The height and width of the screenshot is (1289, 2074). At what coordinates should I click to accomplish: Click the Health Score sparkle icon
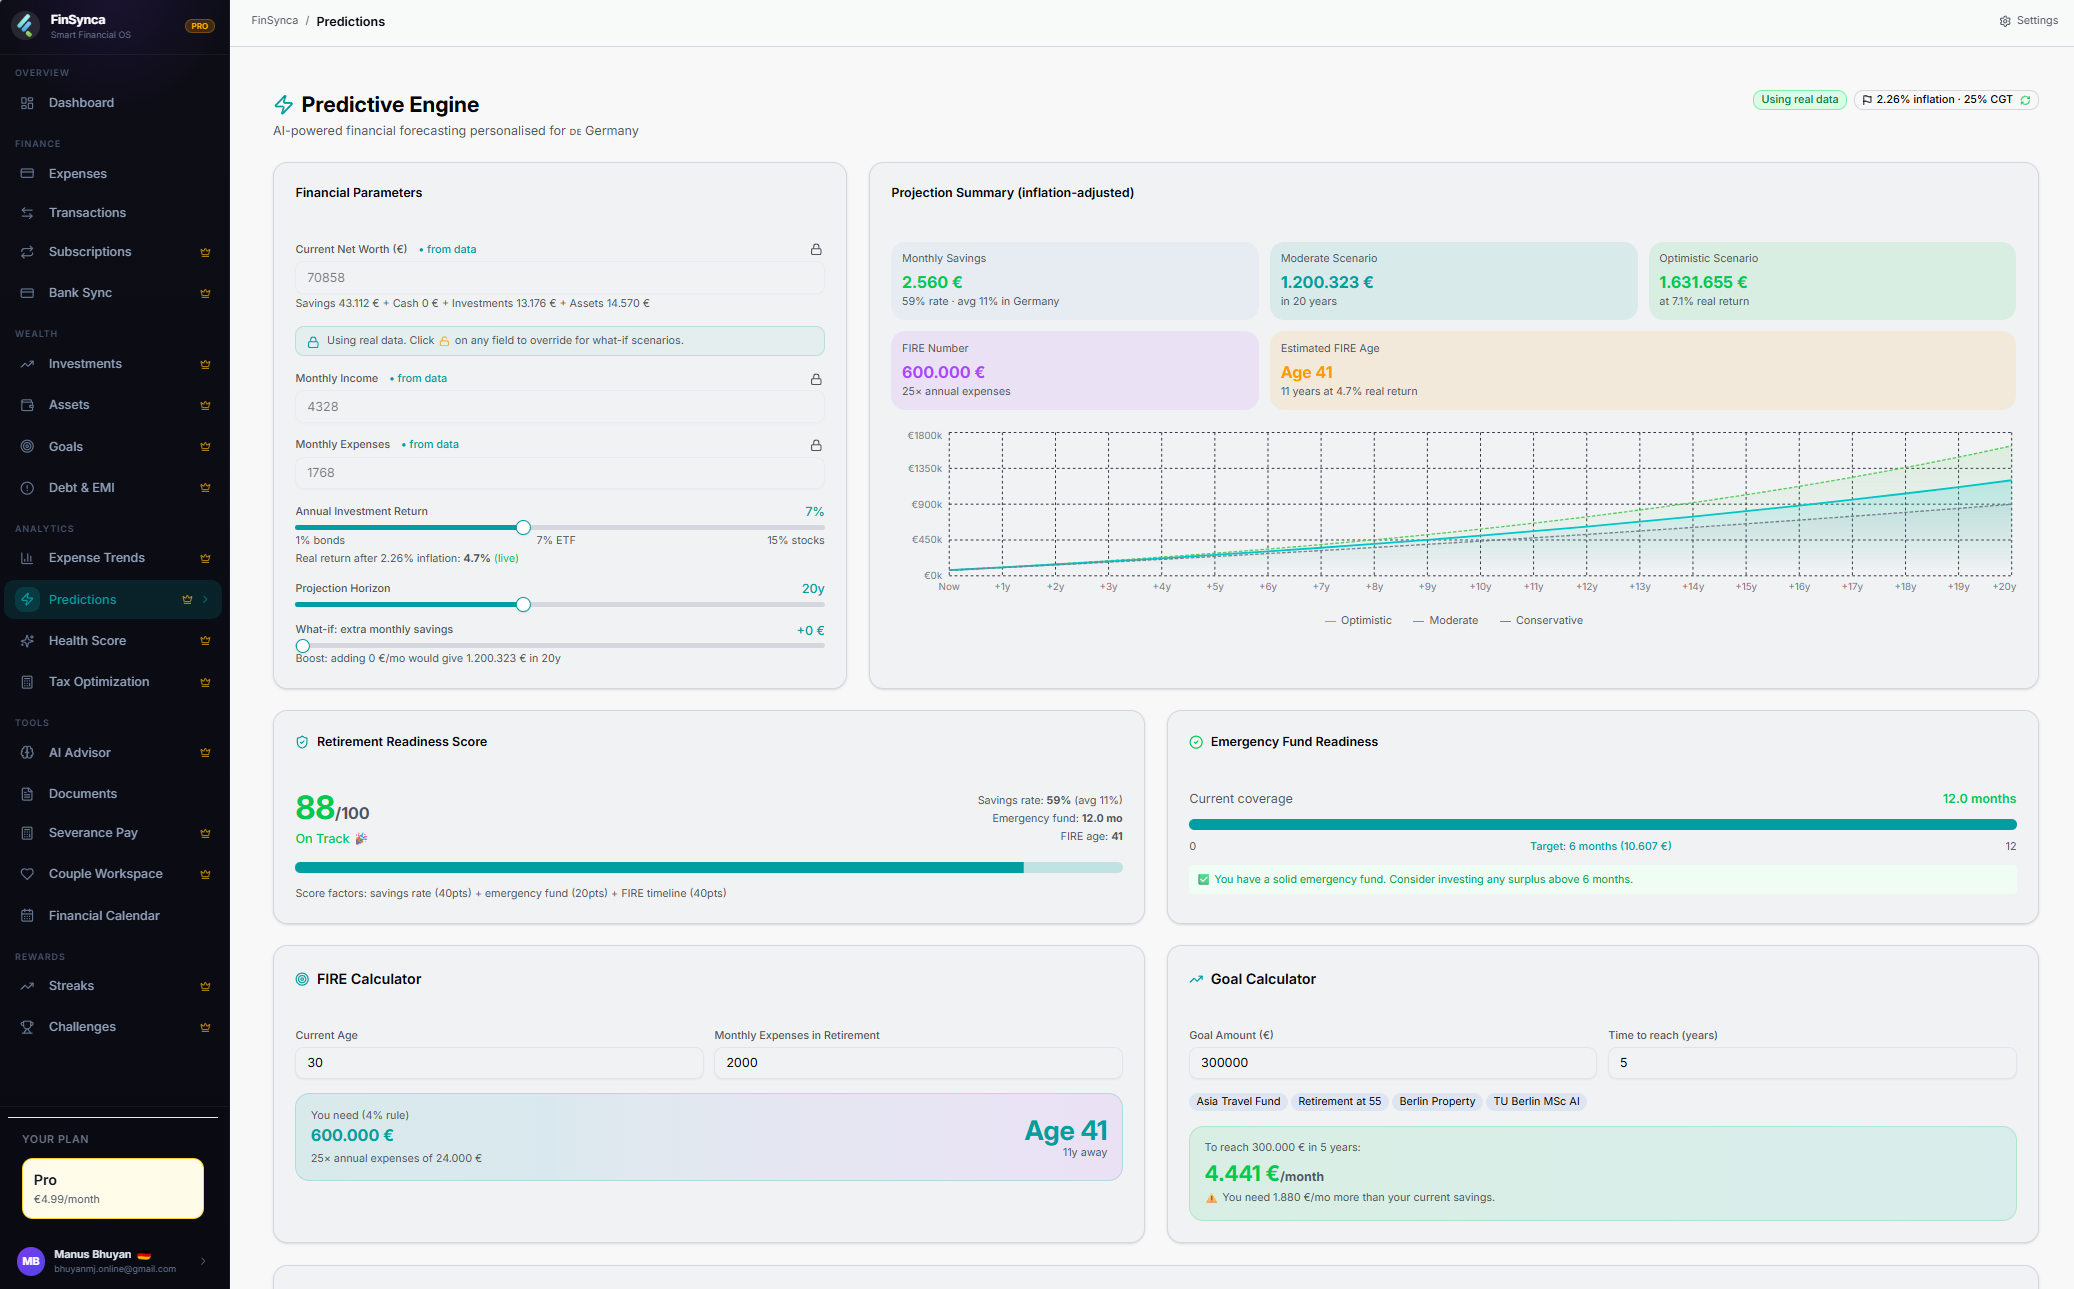pyautogui.click(x=27, y=641)
